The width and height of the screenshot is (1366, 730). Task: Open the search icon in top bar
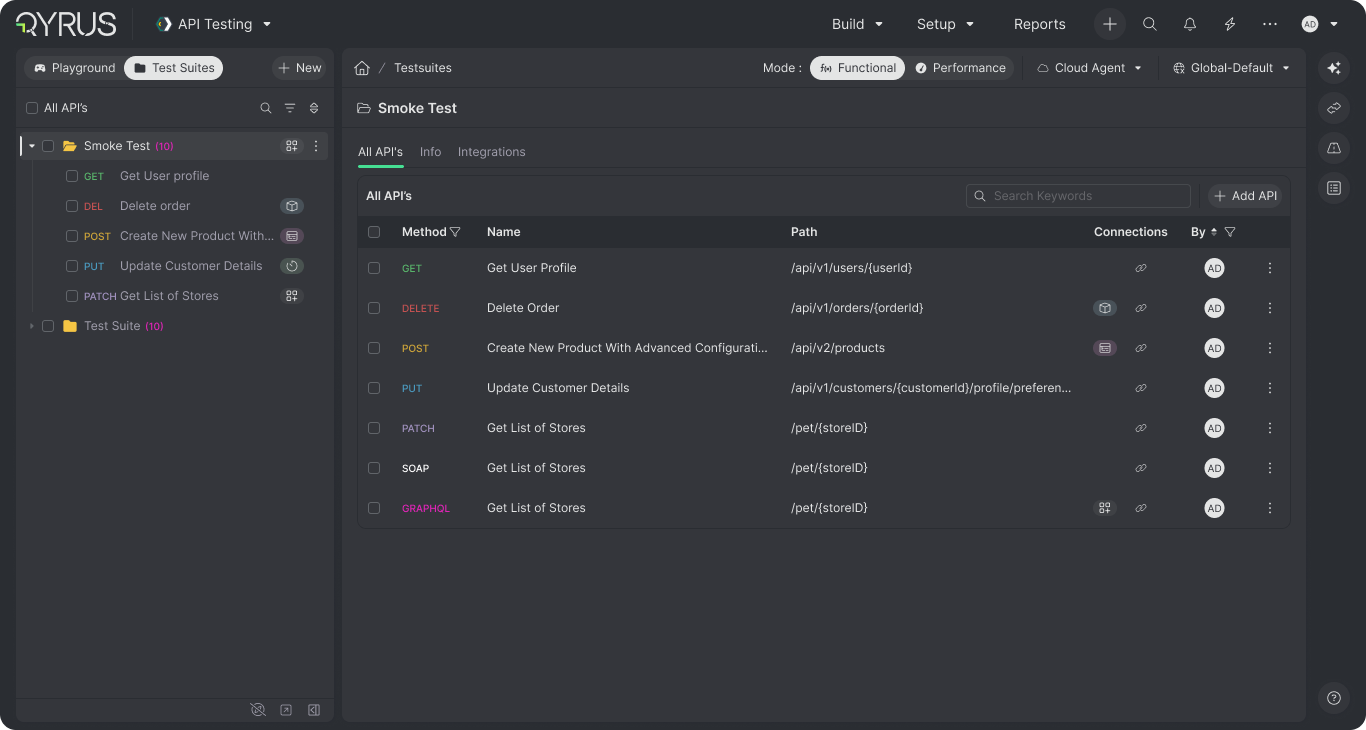click(x=1150, y=24)
